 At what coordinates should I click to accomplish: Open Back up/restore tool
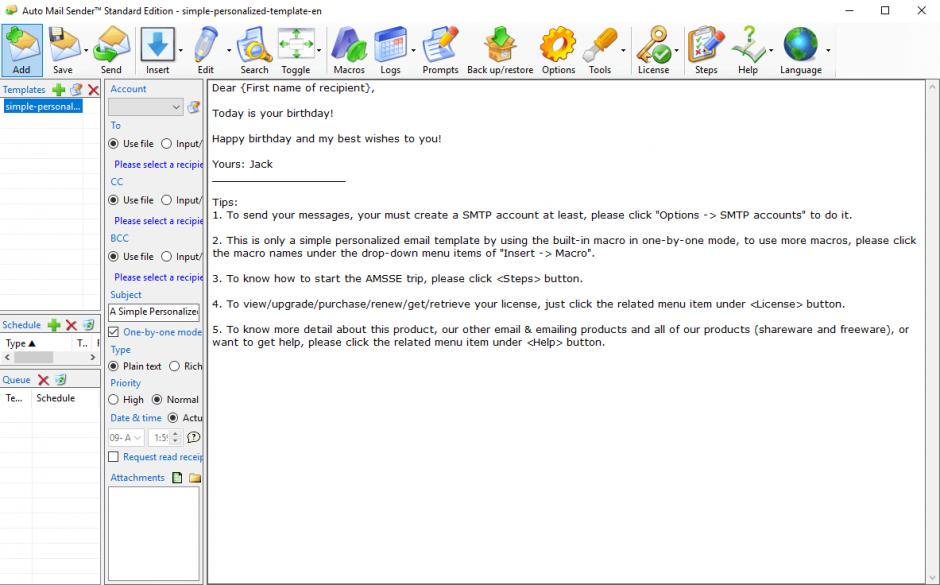tap(499, 46)
